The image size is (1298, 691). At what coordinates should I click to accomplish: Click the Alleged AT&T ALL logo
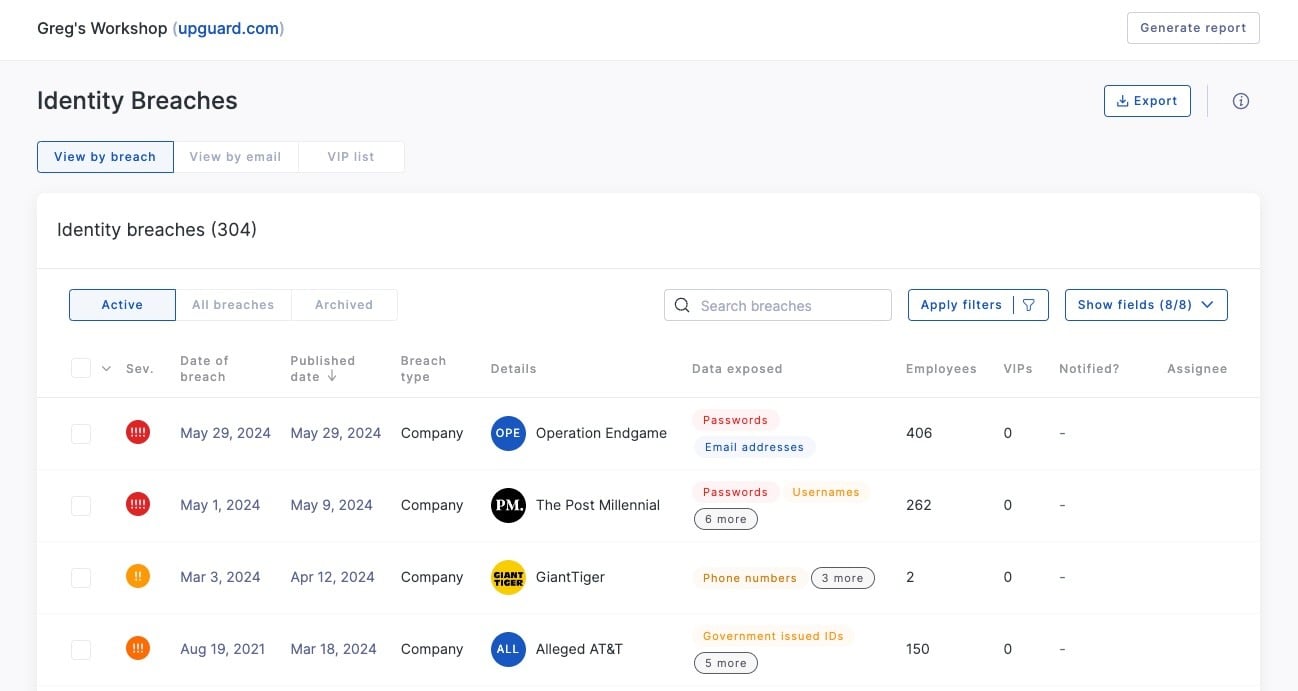coord(508,649)
